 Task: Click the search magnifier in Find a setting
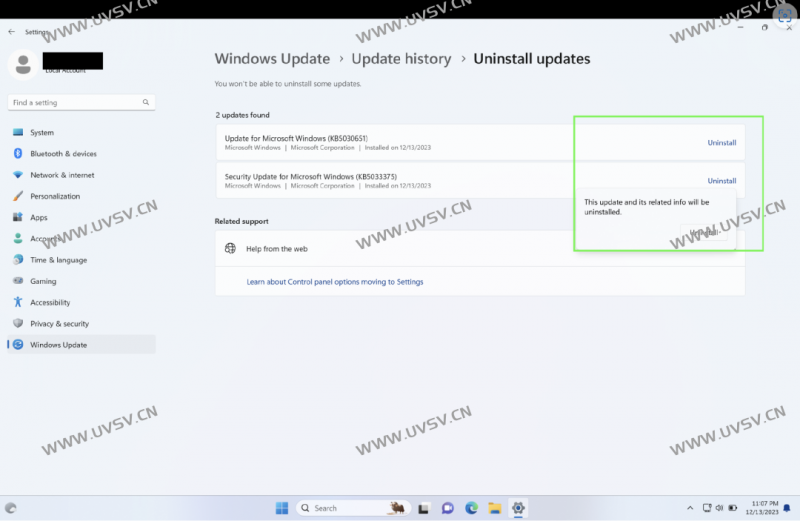coord(145,103)
